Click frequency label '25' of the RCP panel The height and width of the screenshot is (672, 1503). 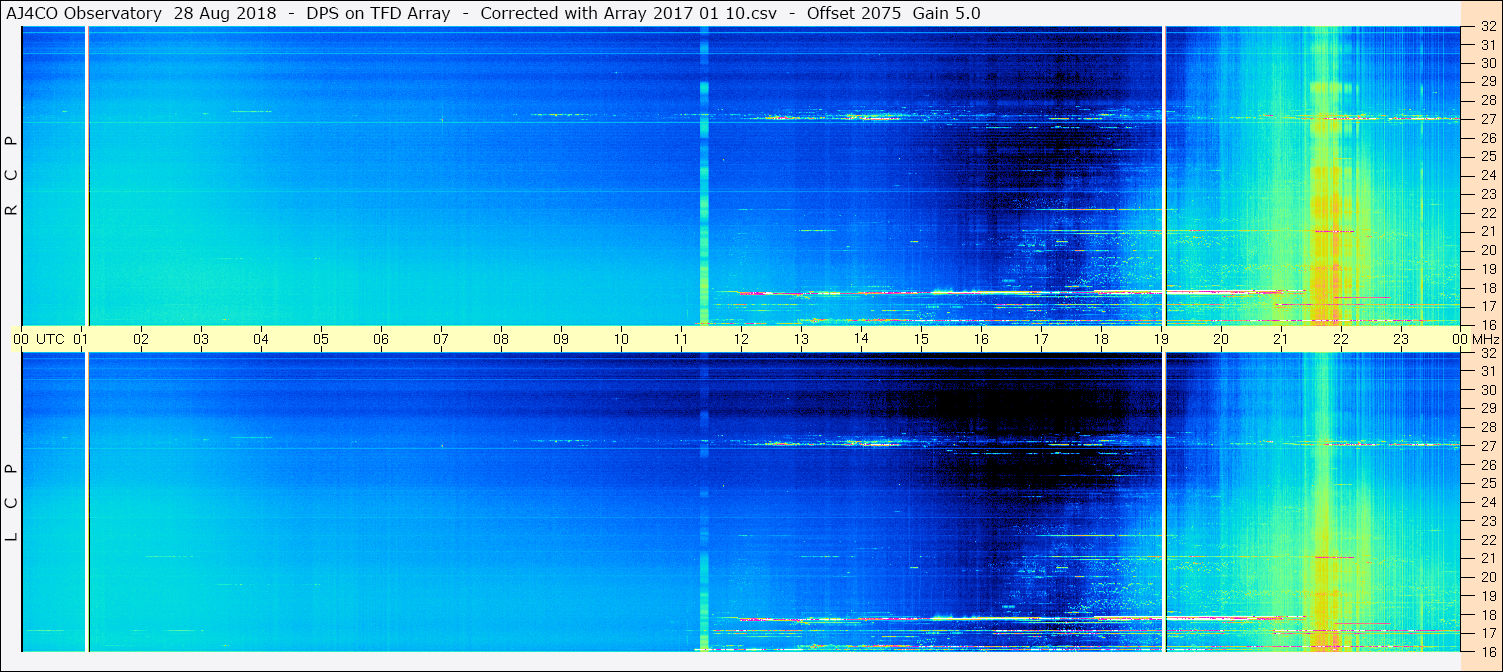(x=1488, y=157)
